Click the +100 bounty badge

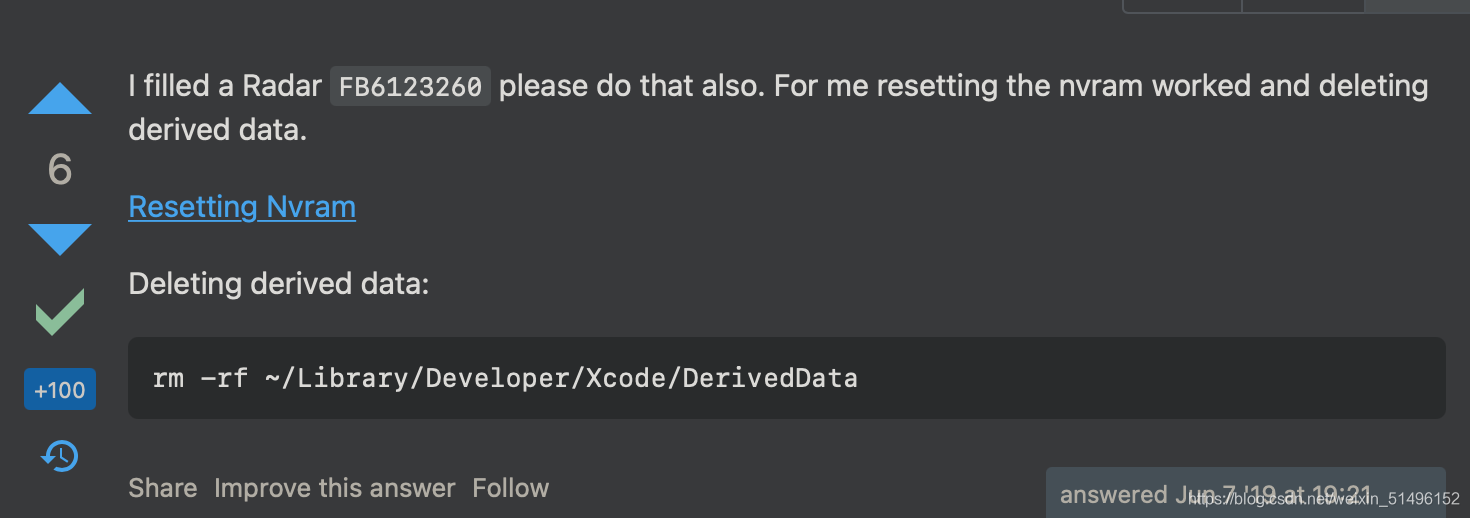(60, 390)
